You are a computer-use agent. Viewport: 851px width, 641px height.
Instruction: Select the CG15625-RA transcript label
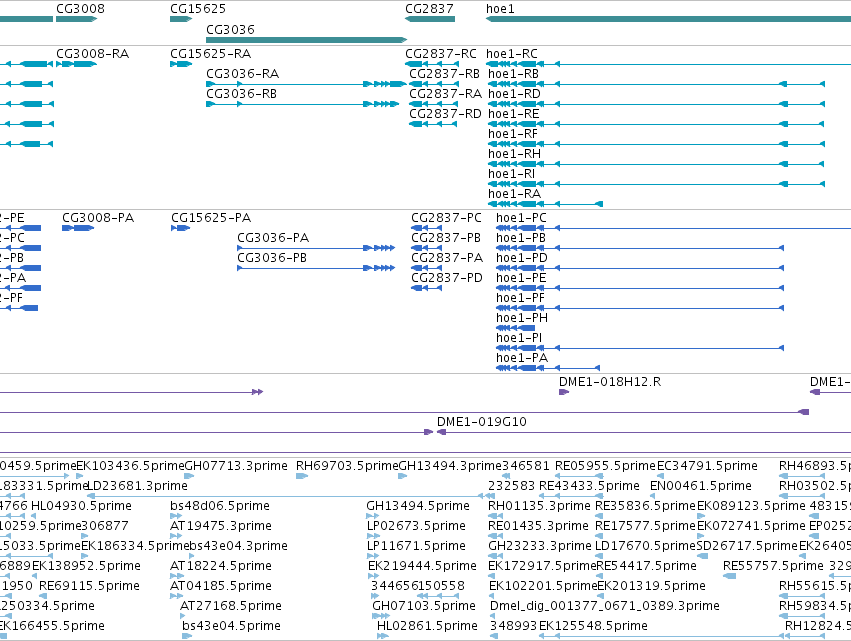click(x=211, y=54)
